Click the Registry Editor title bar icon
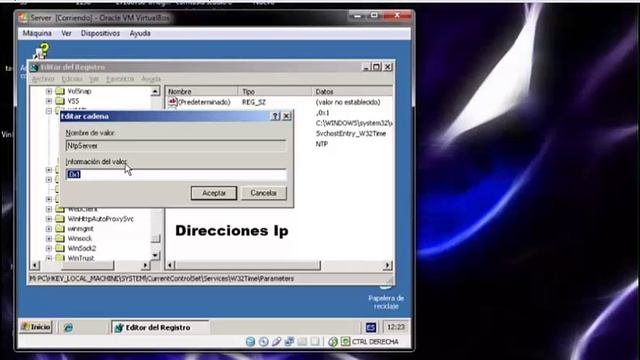The width and height of the screenshot is (640, 360). click(34, 67)
